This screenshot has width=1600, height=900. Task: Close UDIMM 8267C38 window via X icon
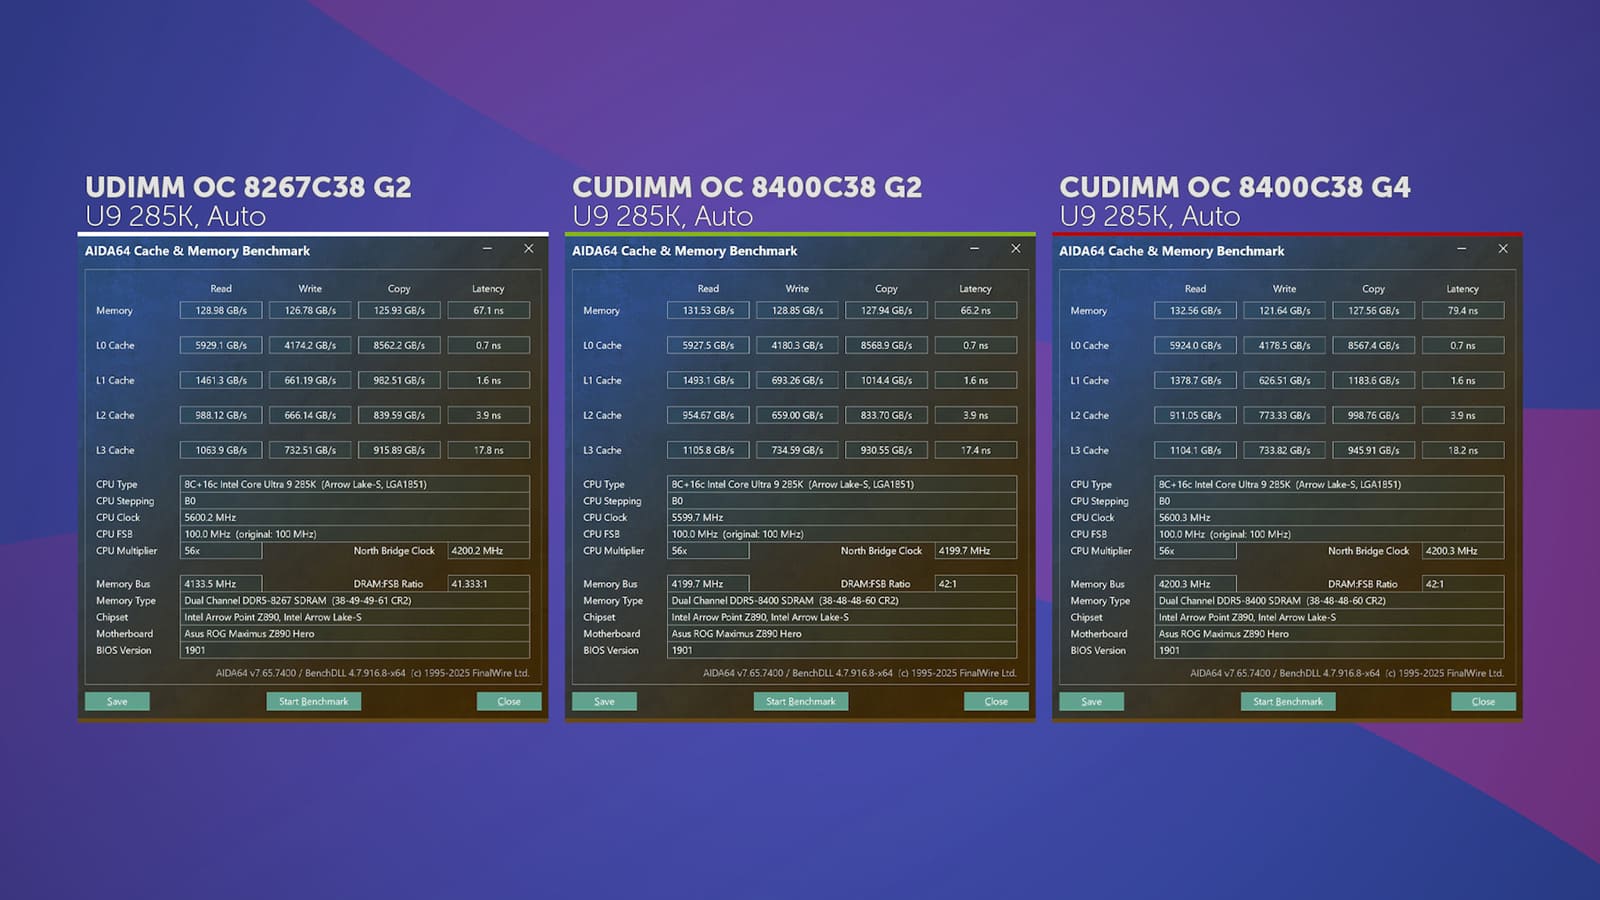(x=529, y=249)
